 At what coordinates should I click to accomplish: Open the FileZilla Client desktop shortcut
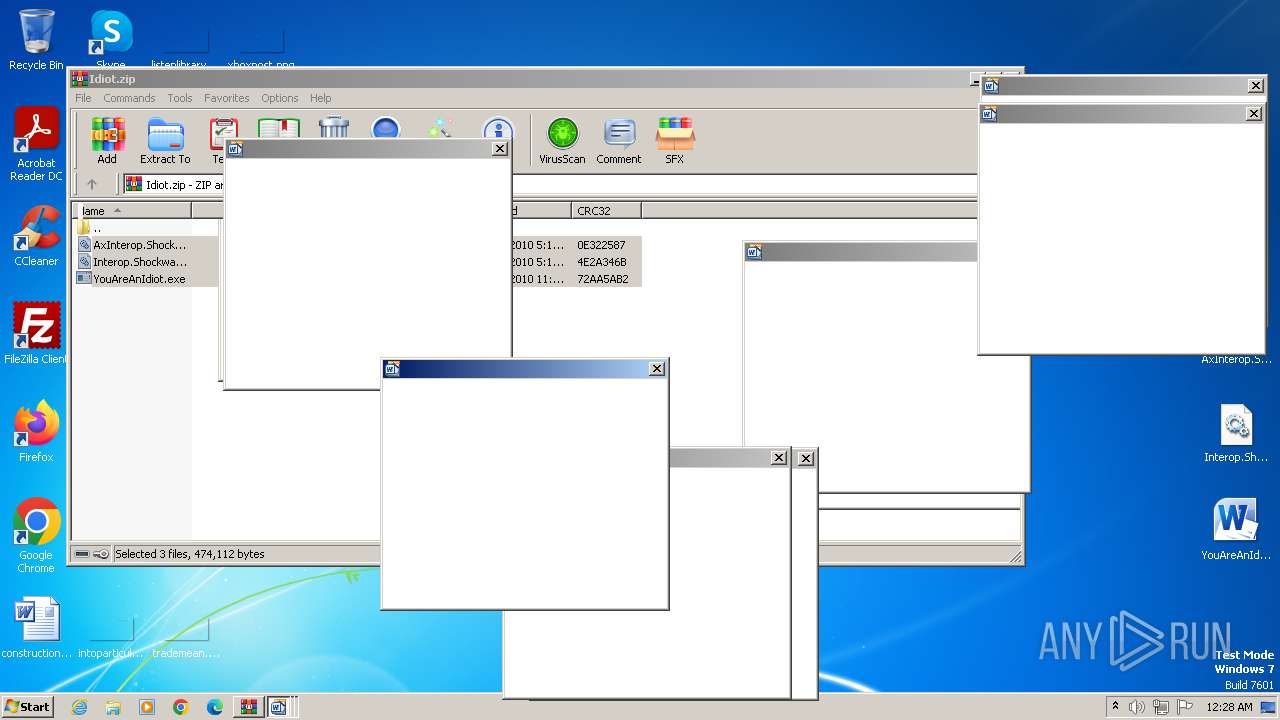[x=36, y=333]
